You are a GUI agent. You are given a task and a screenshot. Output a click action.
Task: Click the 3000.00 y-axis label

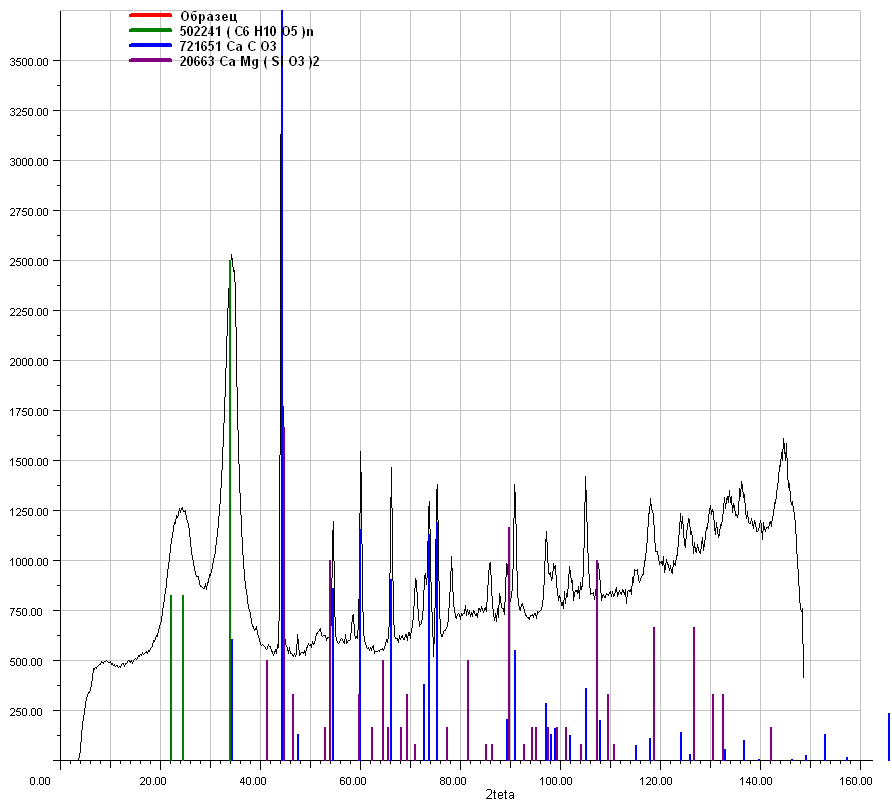[29, 162]
